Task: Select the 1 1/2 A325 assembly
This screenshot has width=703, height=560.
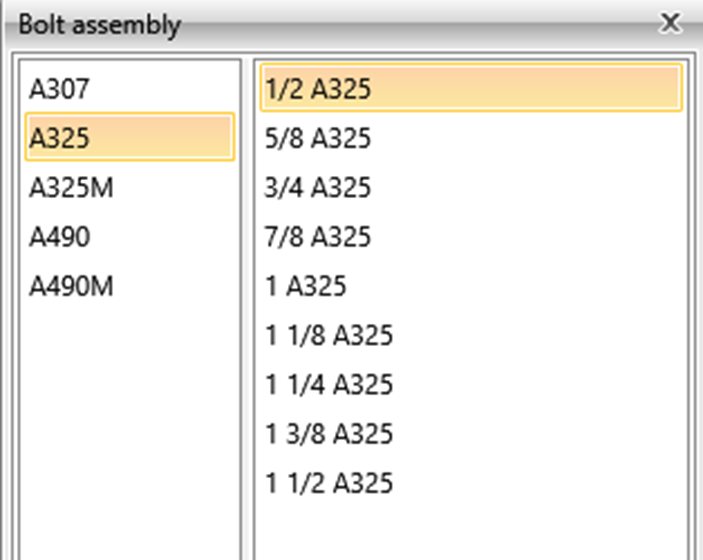Action: 329,484
